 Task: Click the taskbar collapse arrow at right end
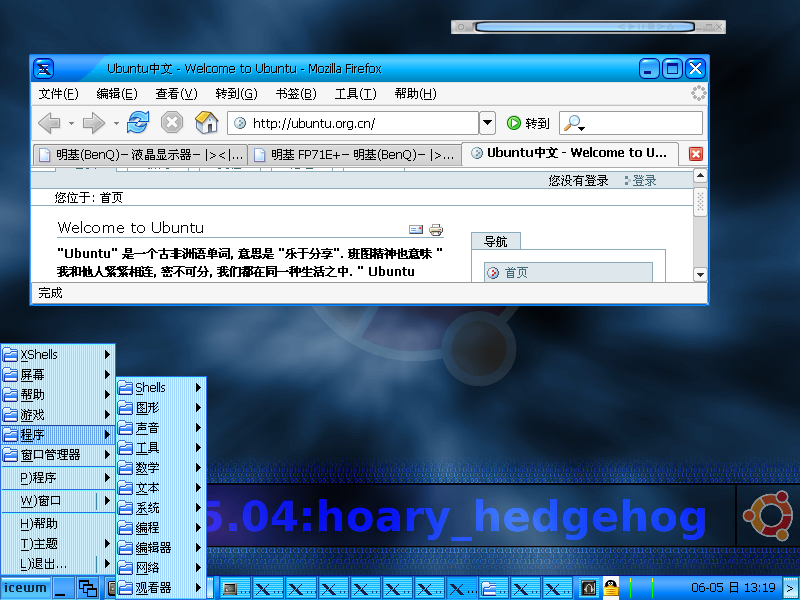tap(790, 589)
